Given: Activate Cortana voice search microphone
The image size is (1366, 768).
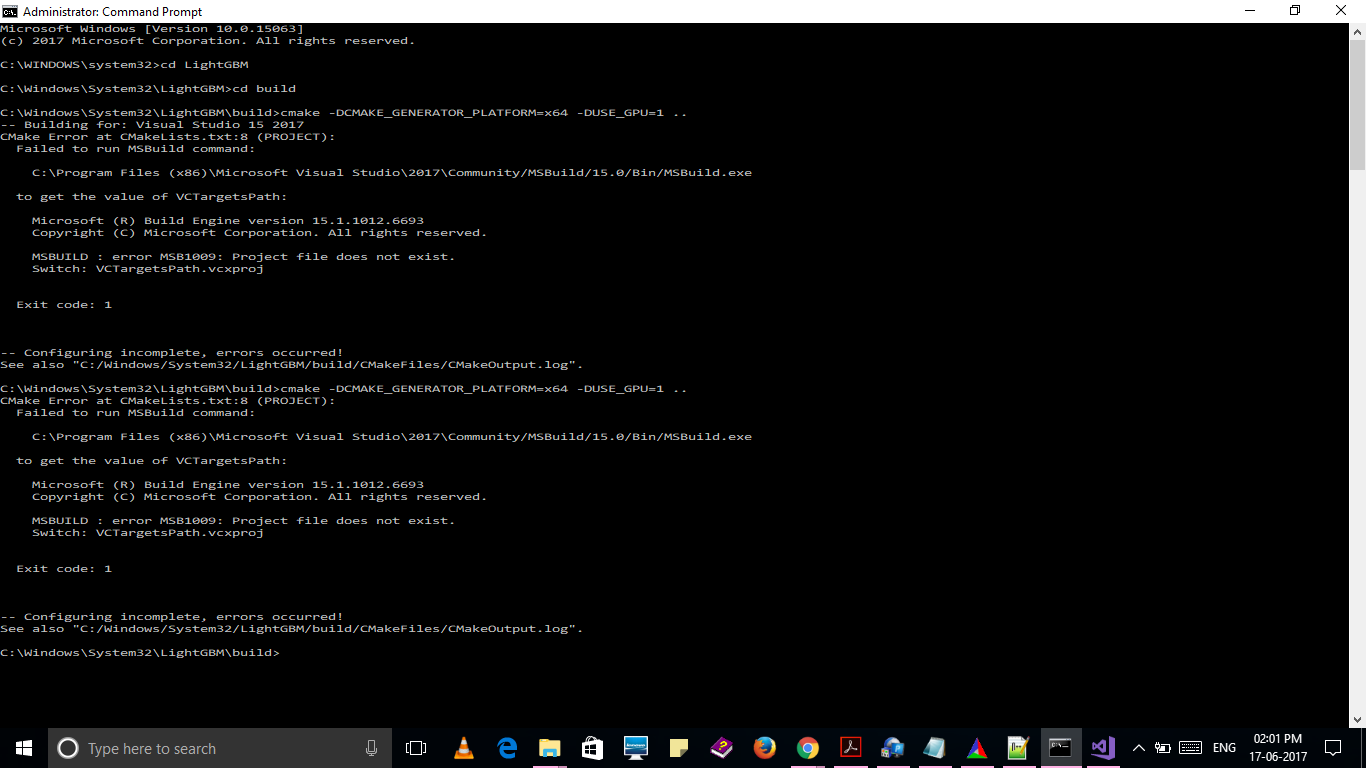Looking at the screenshot, I should click(x=371, y=747).
